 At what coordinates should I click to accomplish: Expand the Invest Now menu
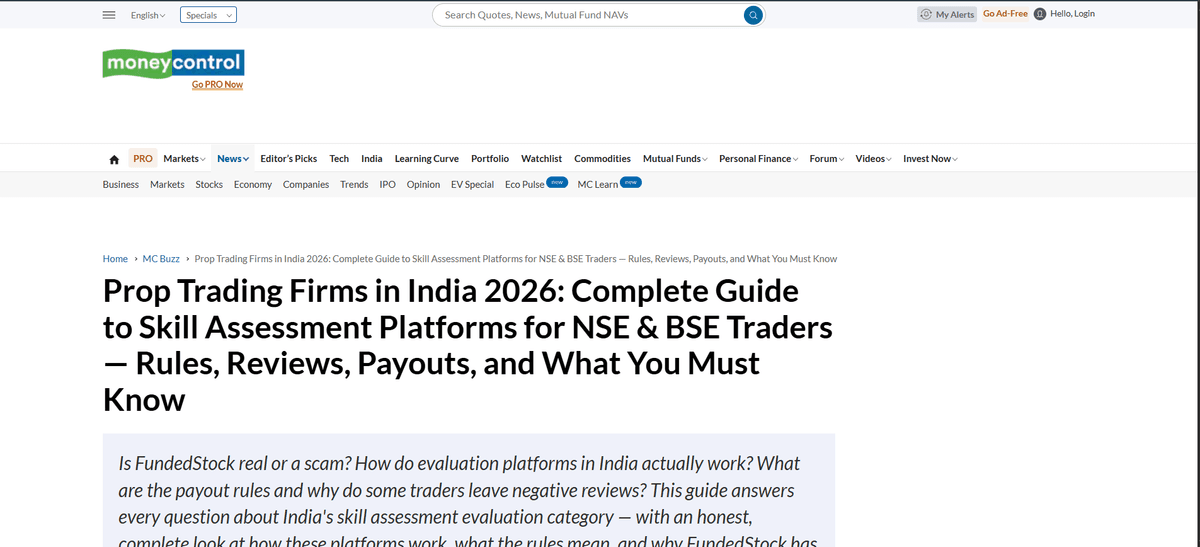(x=930, y=159)
